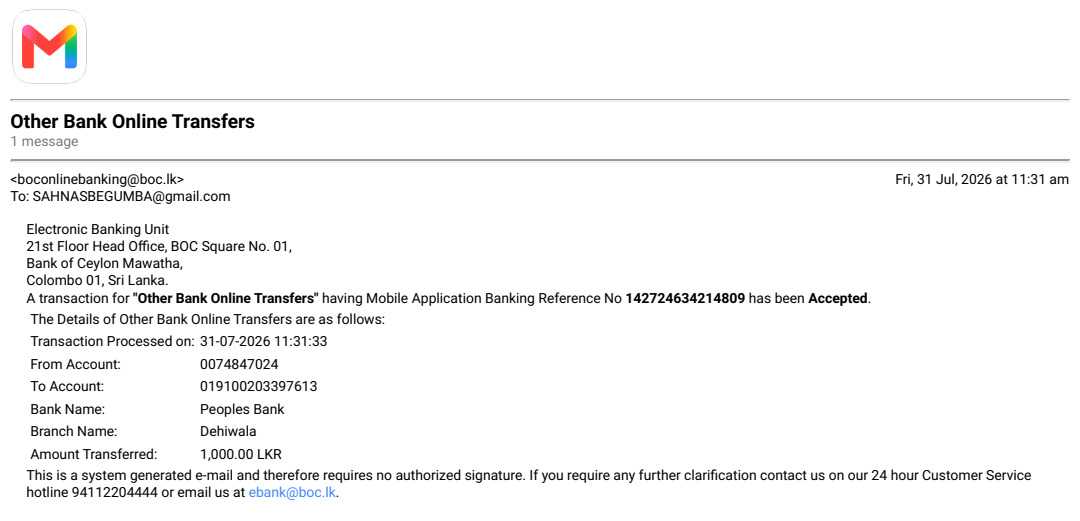
Task: Select the Other Bank Online Transfers subject heading
Action: coord(132,122)
